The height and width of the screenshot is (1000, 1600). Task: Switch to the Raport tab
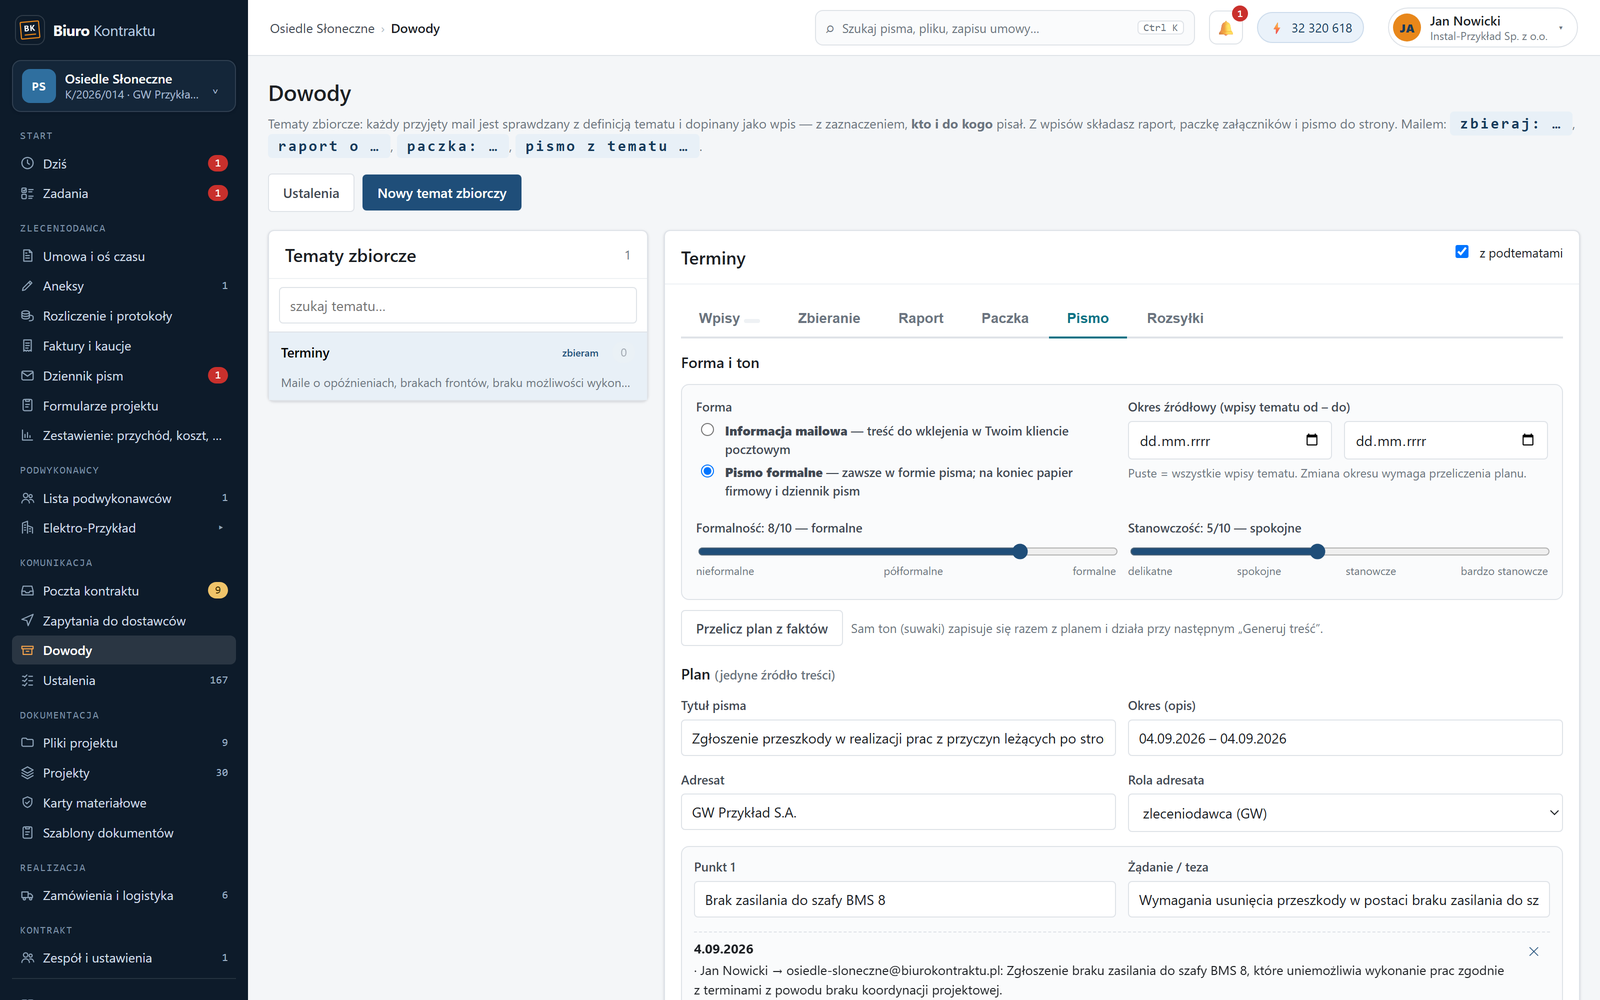click(x=921, y=318)
